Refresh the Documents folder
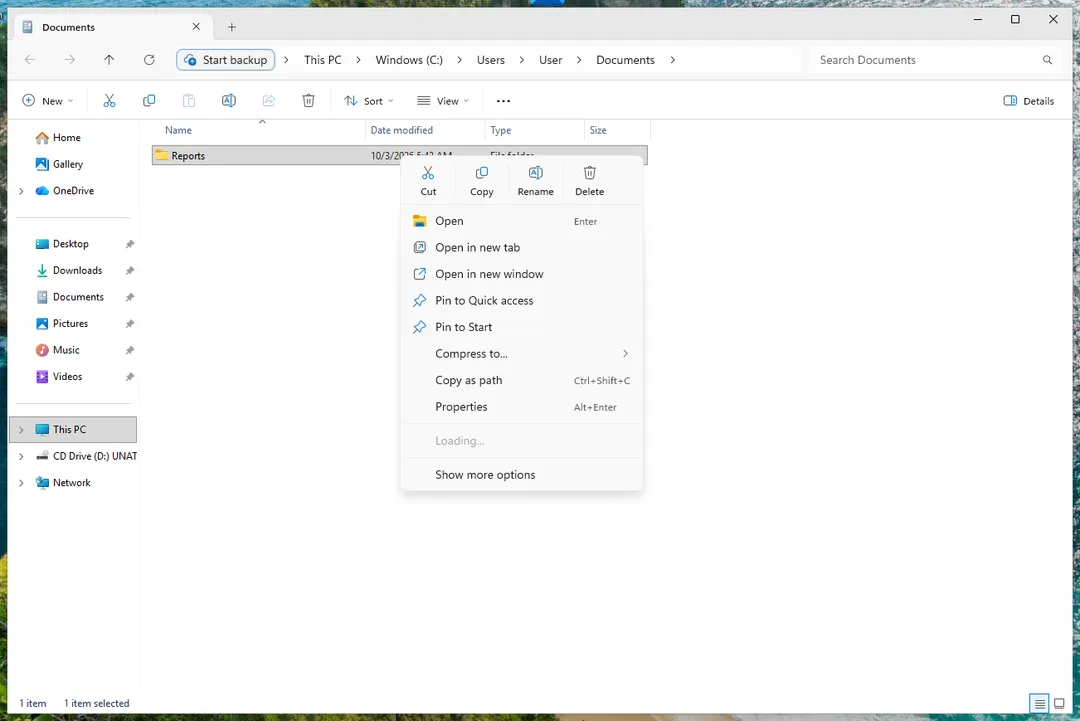This screenshot has width=1080, height=721. coord(149,60)
